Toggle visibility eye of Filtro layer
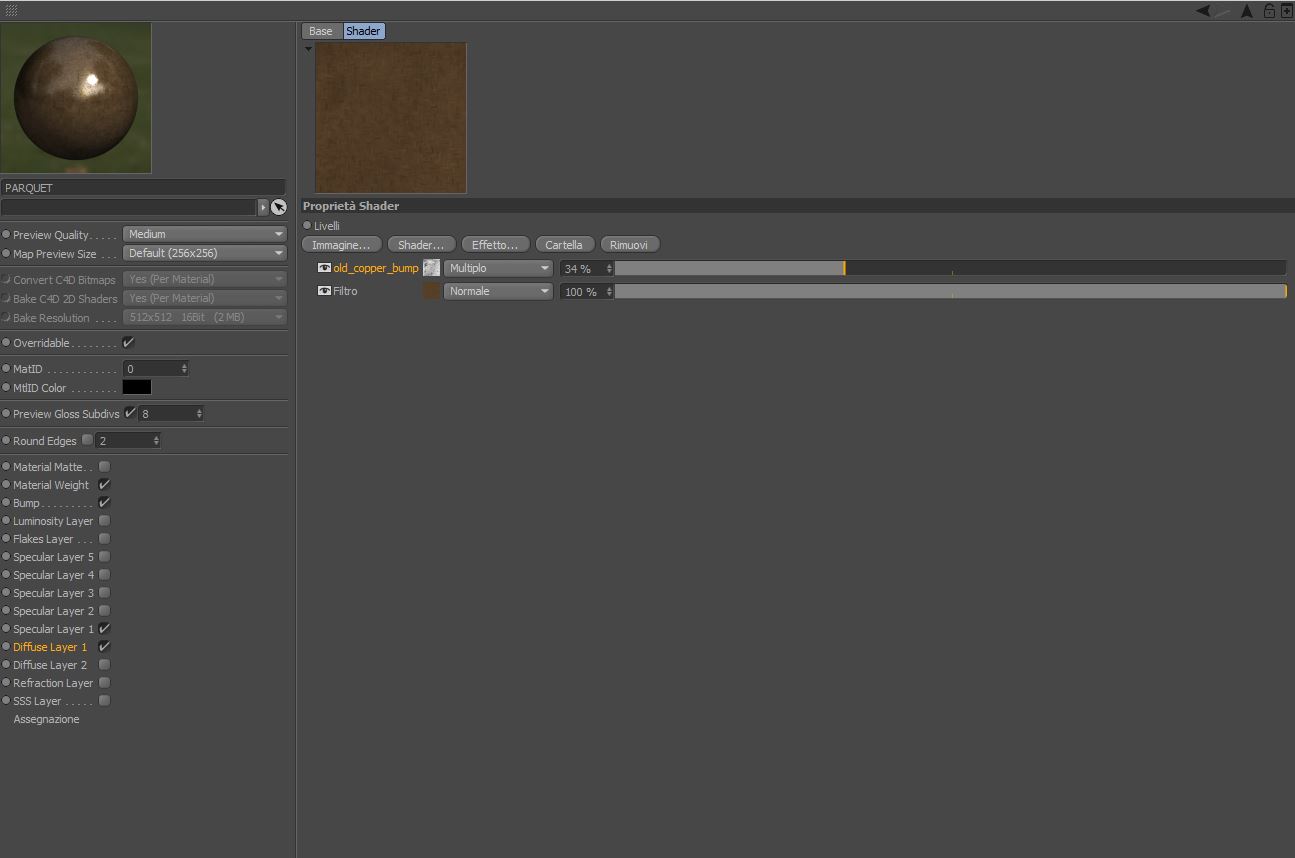 (x=324, y=291)
